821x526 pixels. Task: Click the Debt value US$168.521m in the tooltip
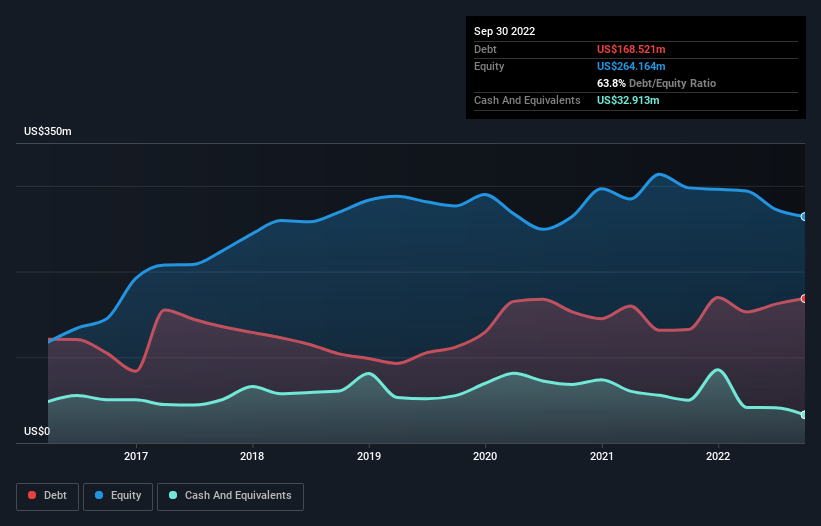pos(632,49)
